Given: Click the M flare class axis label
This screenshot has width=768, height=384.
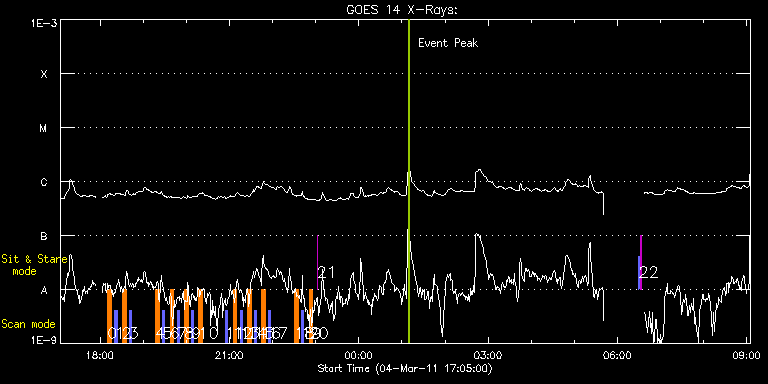Looking at the screenshot, I should point(44,128).
